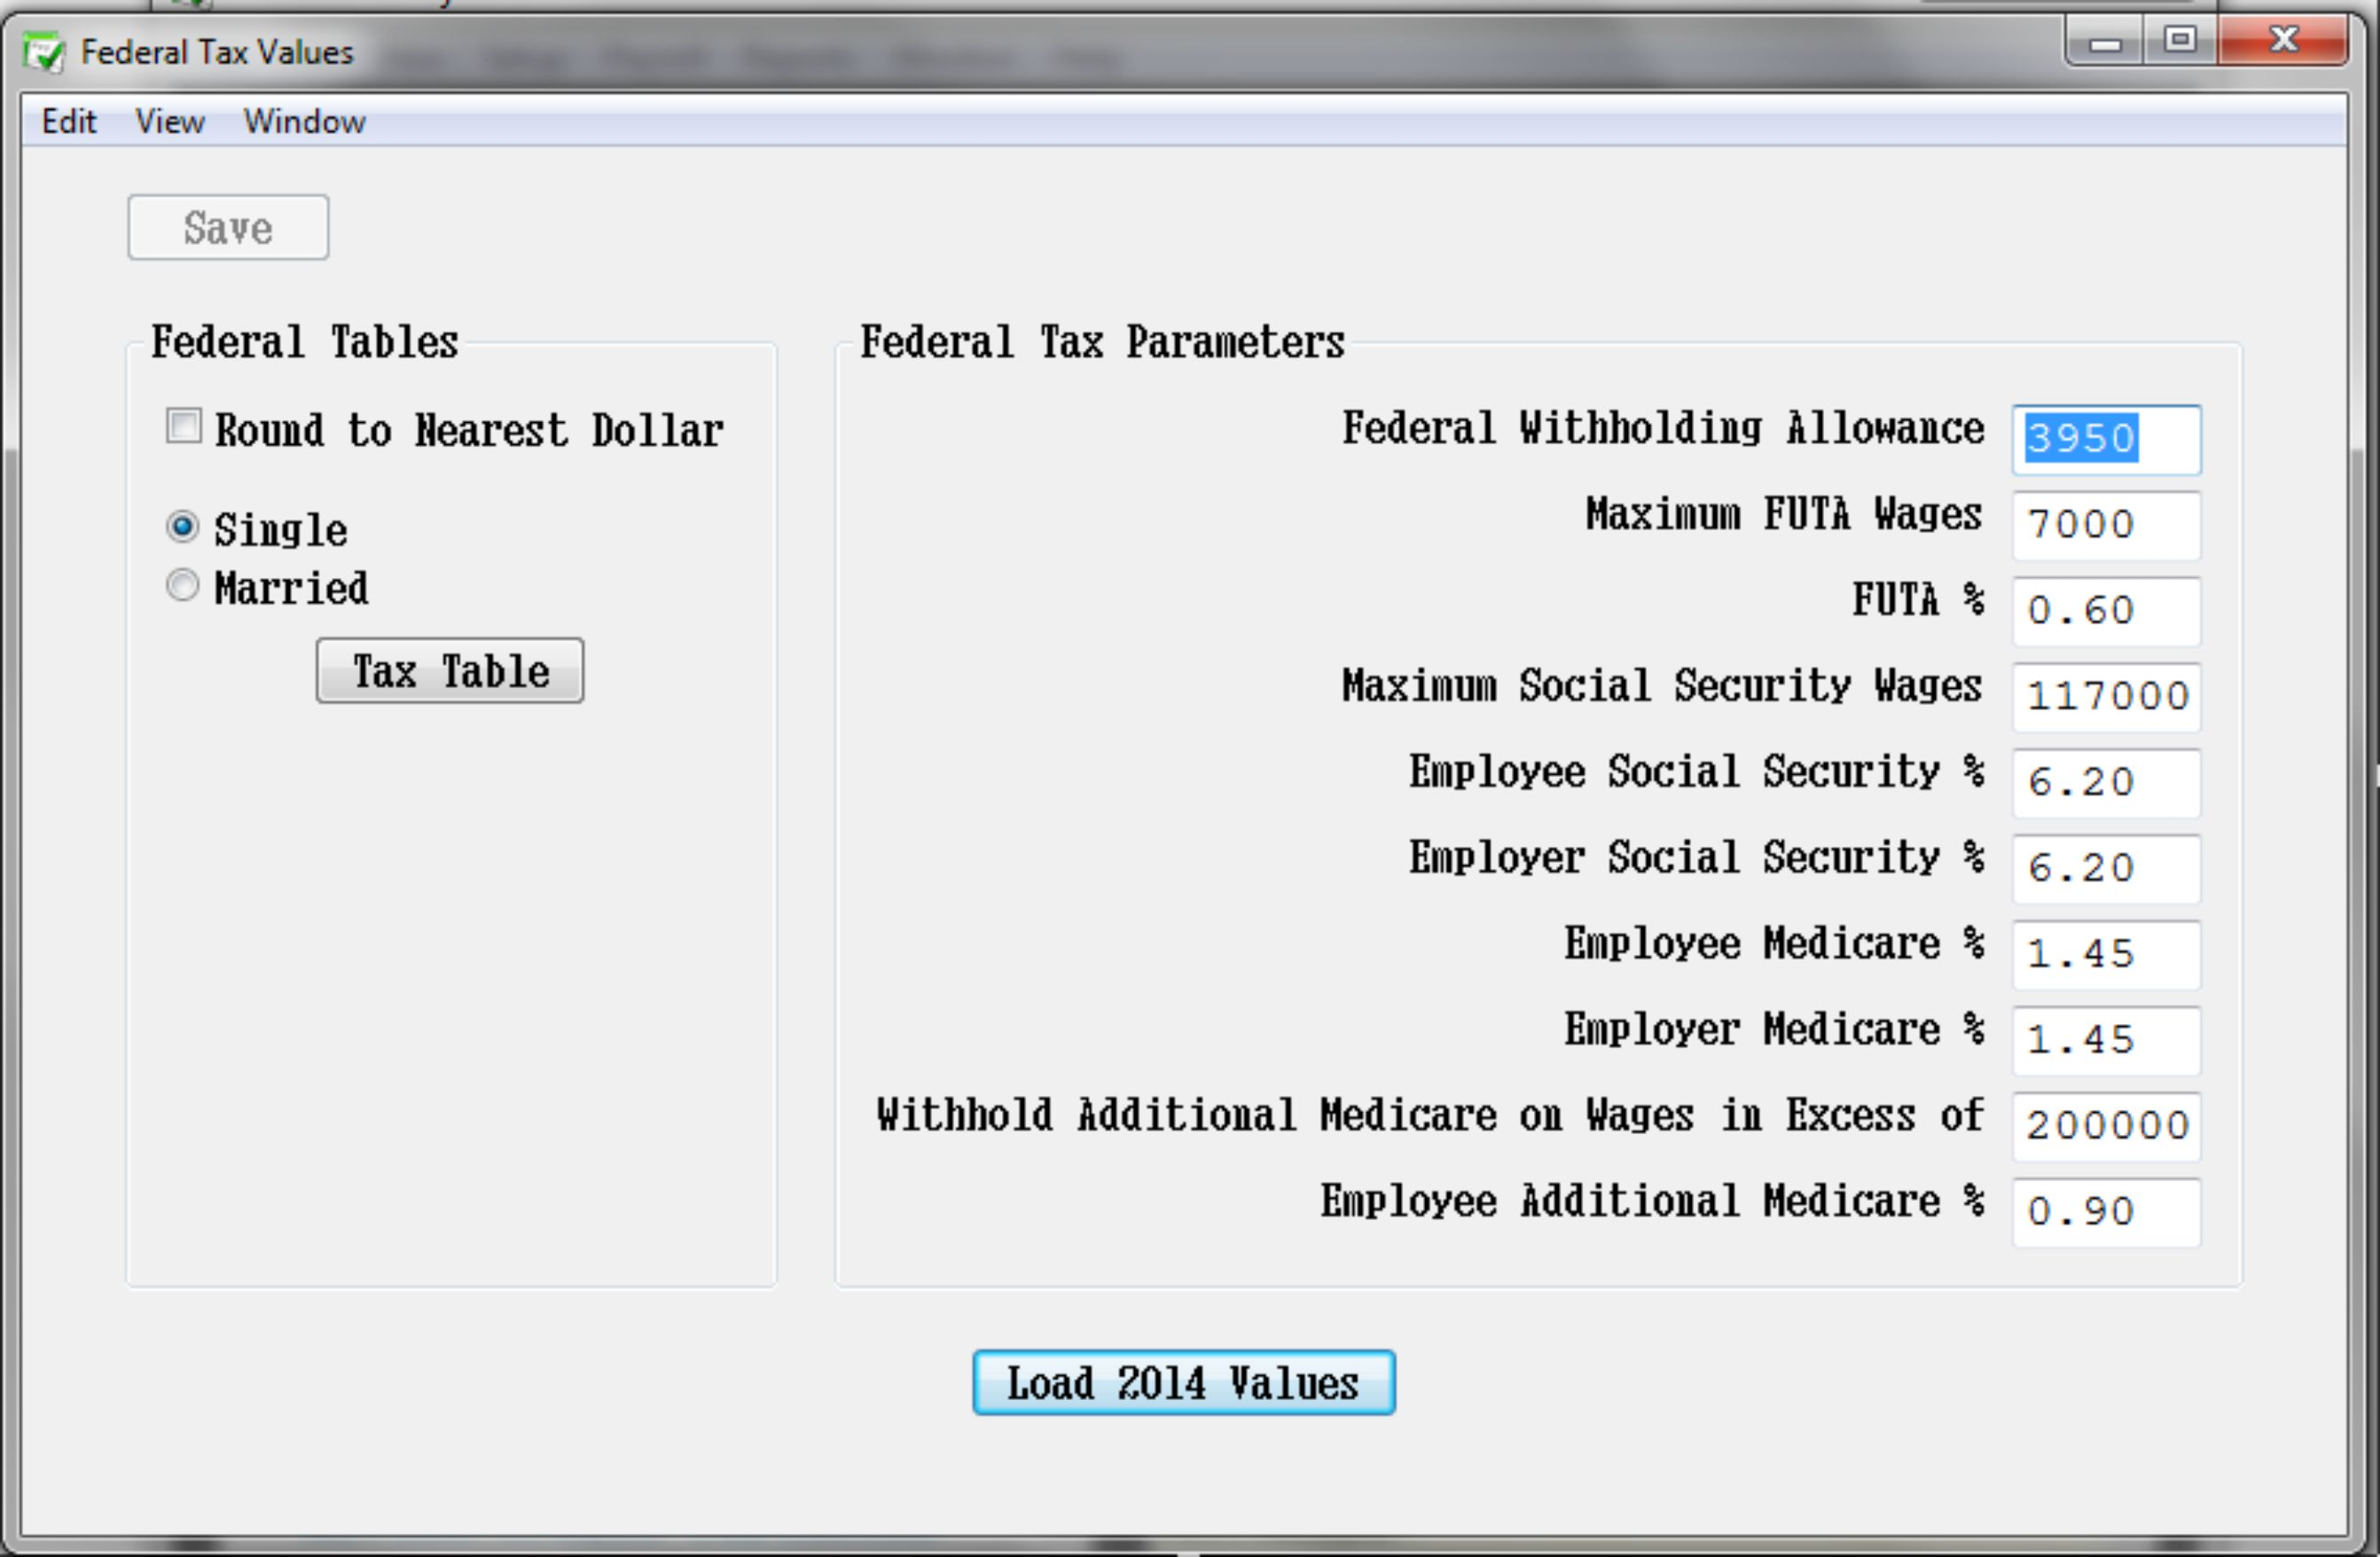The image size is (2380, 1557).
Task: Click the Employer Medicare % field
Action: (x=2106, y=1040)
